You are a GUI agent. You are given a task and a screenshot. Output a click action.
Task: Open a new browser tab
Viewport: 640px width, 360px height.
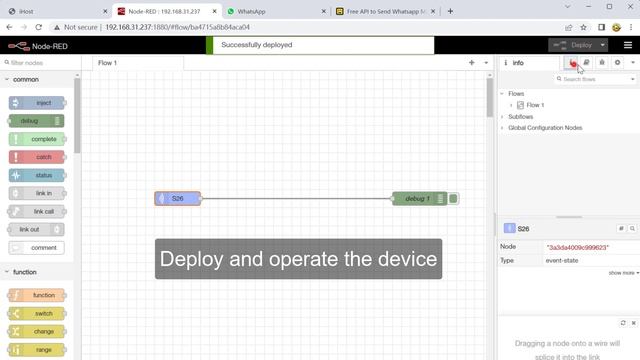[x=450, y=11]
